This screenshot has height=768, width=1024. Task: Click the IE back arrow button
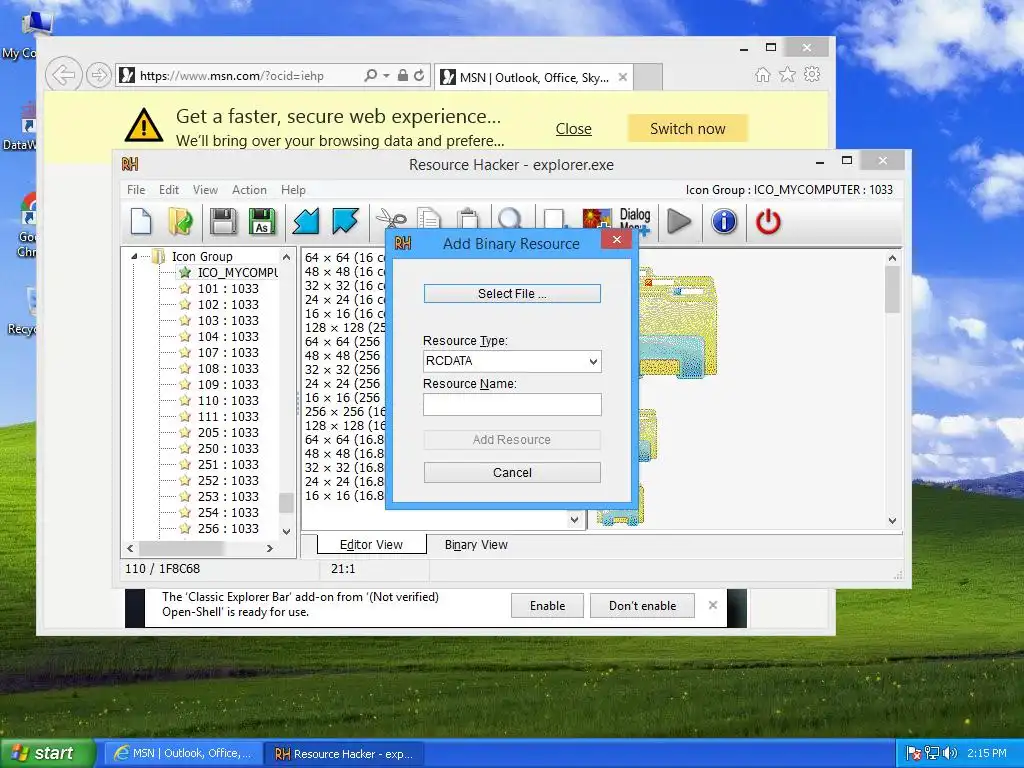[63, 75]
